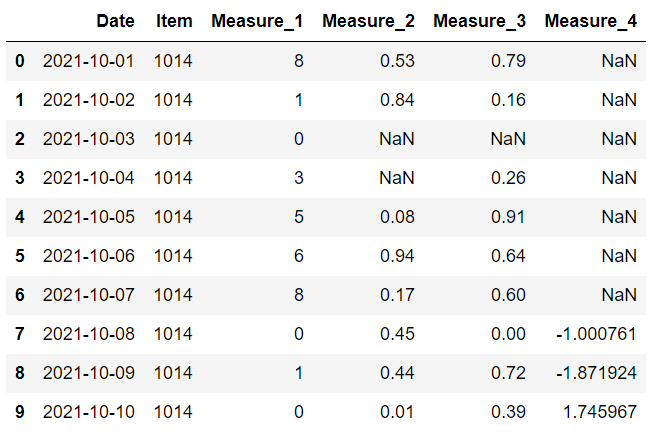
Task: Click the 0.53 value in Measure_2
Action: pos(398,61)
